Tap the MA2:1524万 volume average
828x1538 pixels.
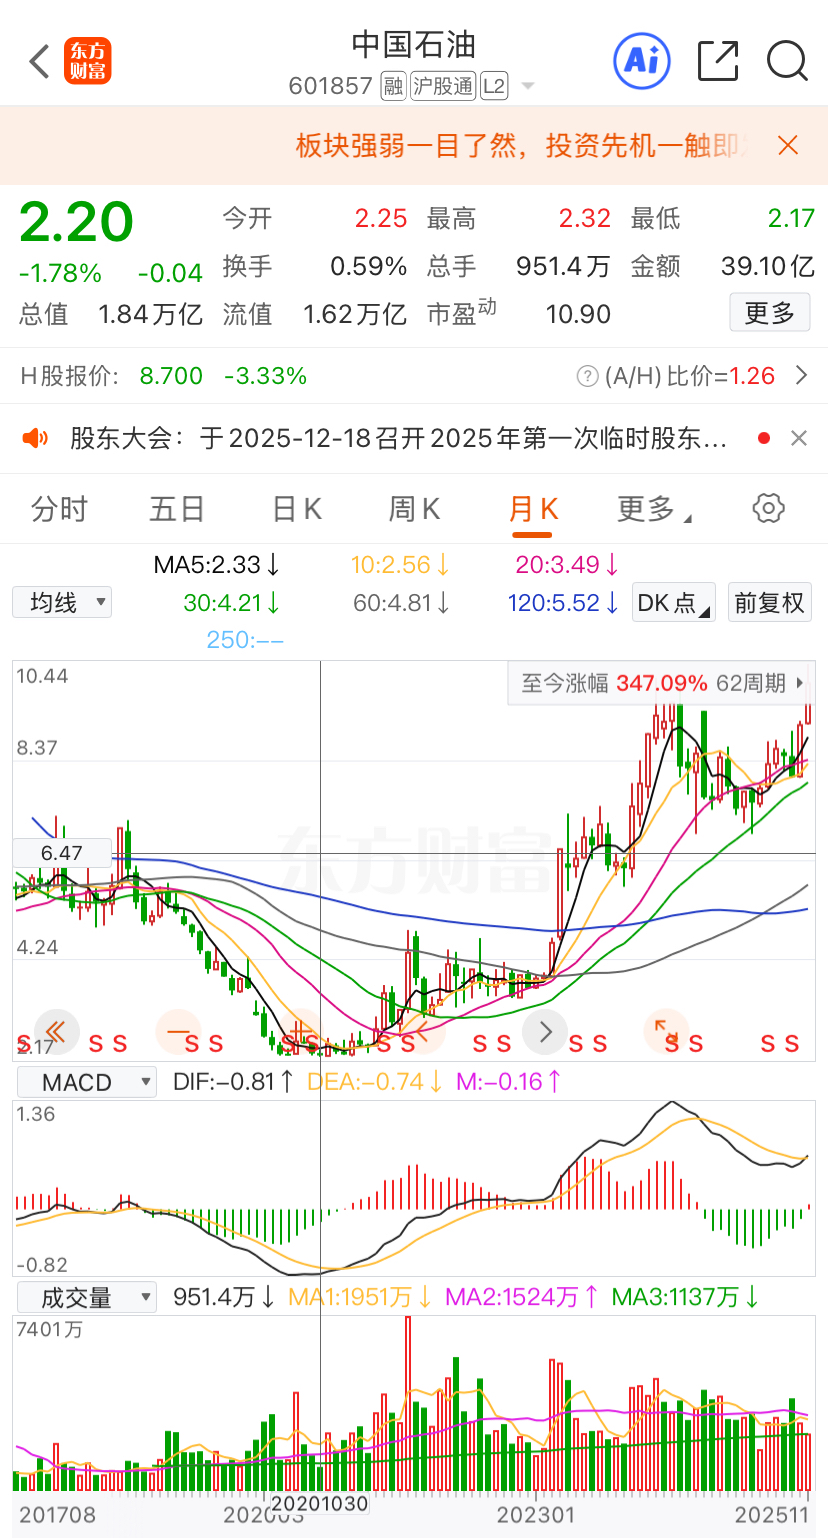[522, 1298]
